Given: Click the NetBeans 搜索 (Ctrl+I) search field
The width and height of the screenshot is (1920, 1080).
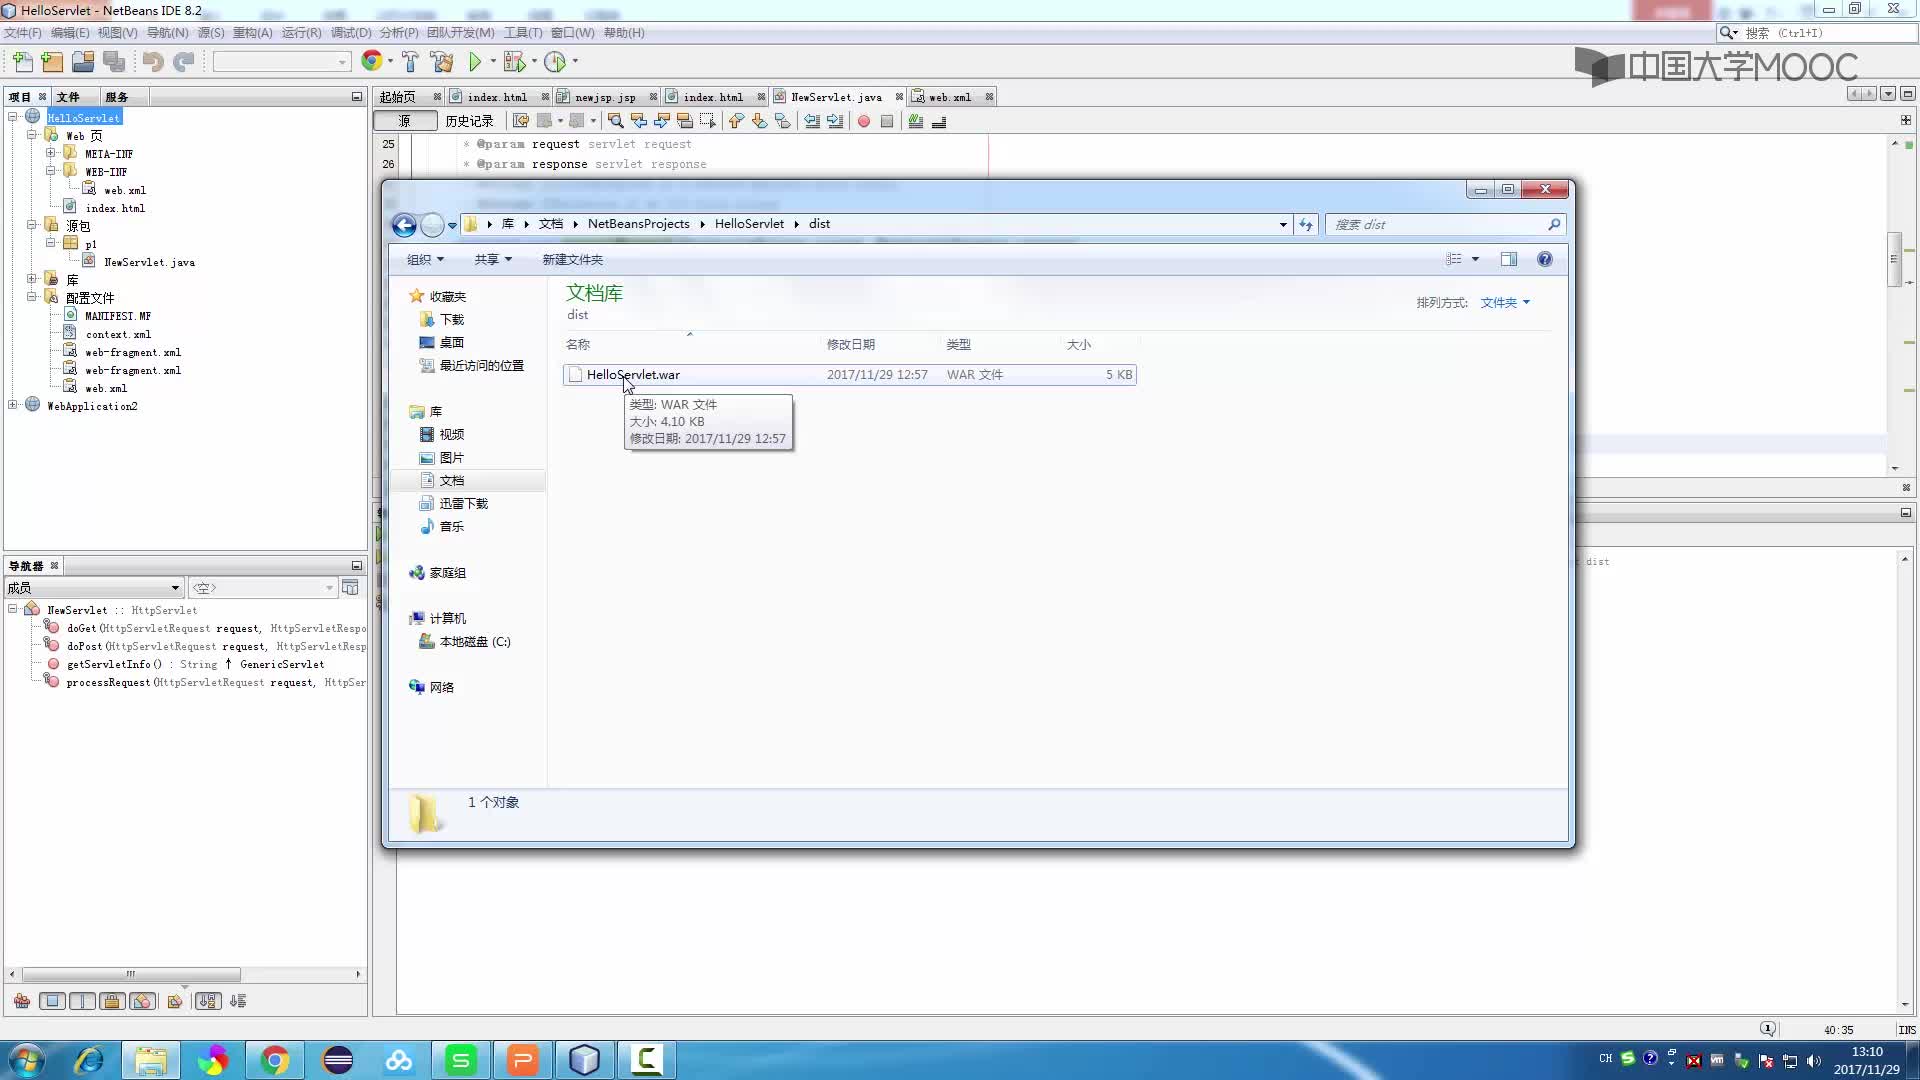Looking at the screenshot, I should point(1817,33).
